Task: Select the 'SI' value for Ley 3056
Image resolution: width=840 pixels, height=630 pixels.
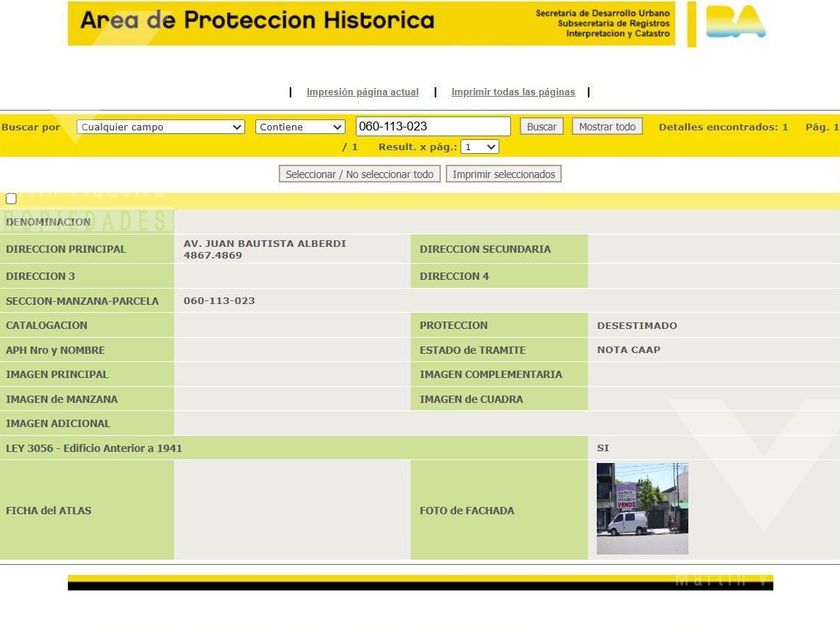Action: point(603,448)
